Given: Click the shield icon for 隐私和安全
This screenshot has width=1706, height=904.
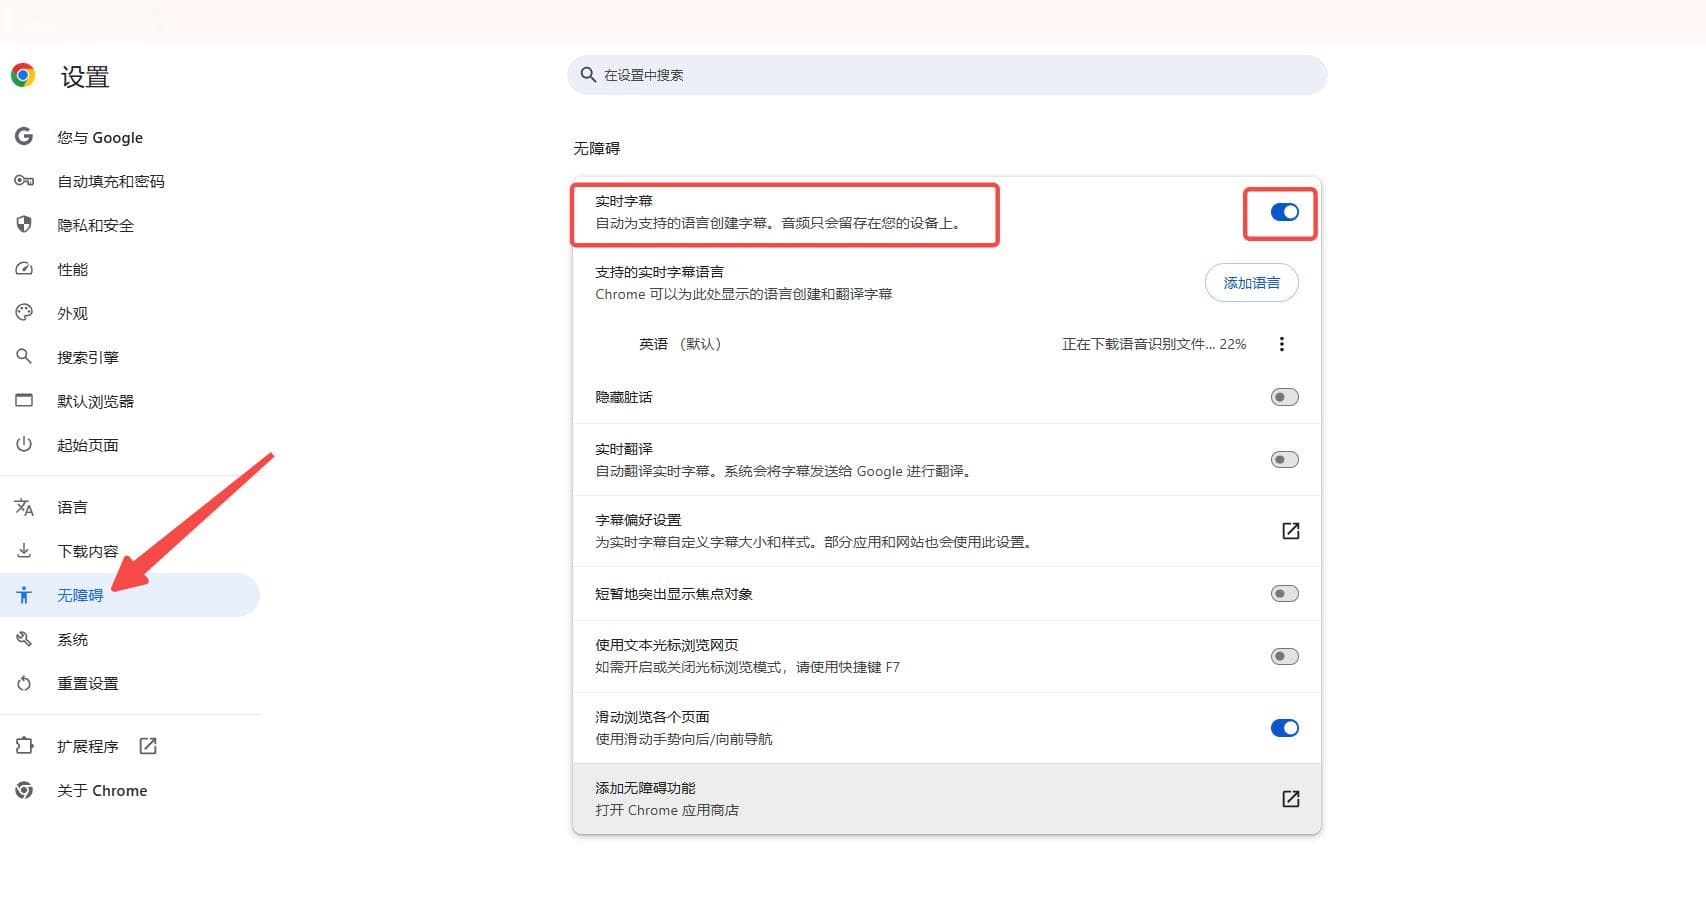Looking at the screenshot, I should [x=24, y=224].
